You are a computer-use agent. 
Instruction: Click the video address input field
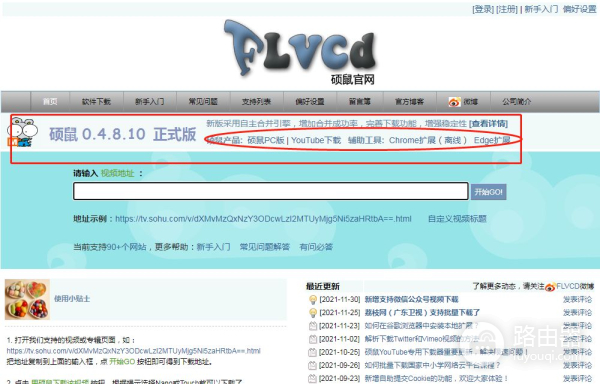click(x=271, y=191)
